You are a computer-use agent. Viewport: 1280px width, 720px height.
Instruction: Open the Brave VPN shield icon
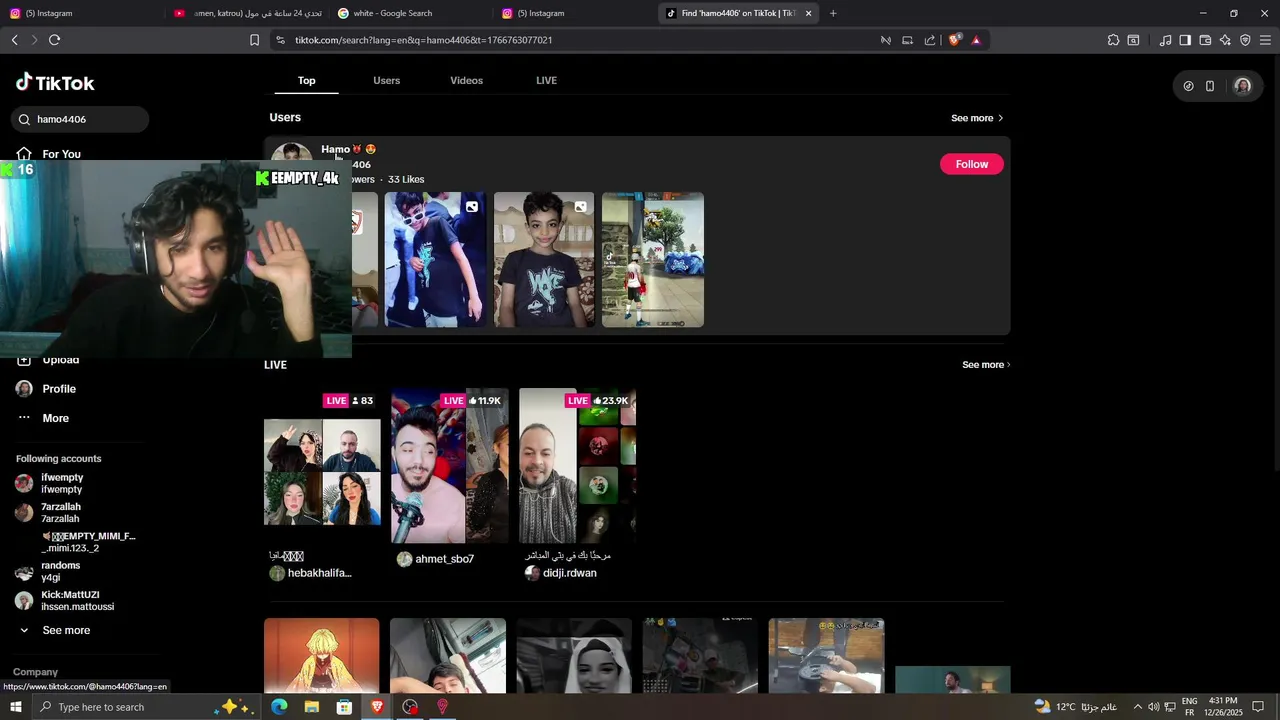(1245, 40)
